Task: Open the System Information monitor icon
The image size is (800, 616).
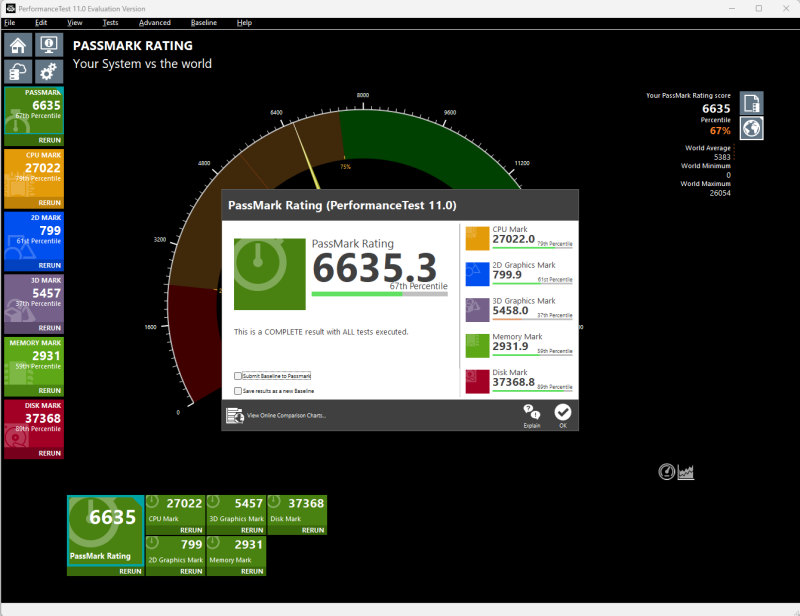Action: 49,45
